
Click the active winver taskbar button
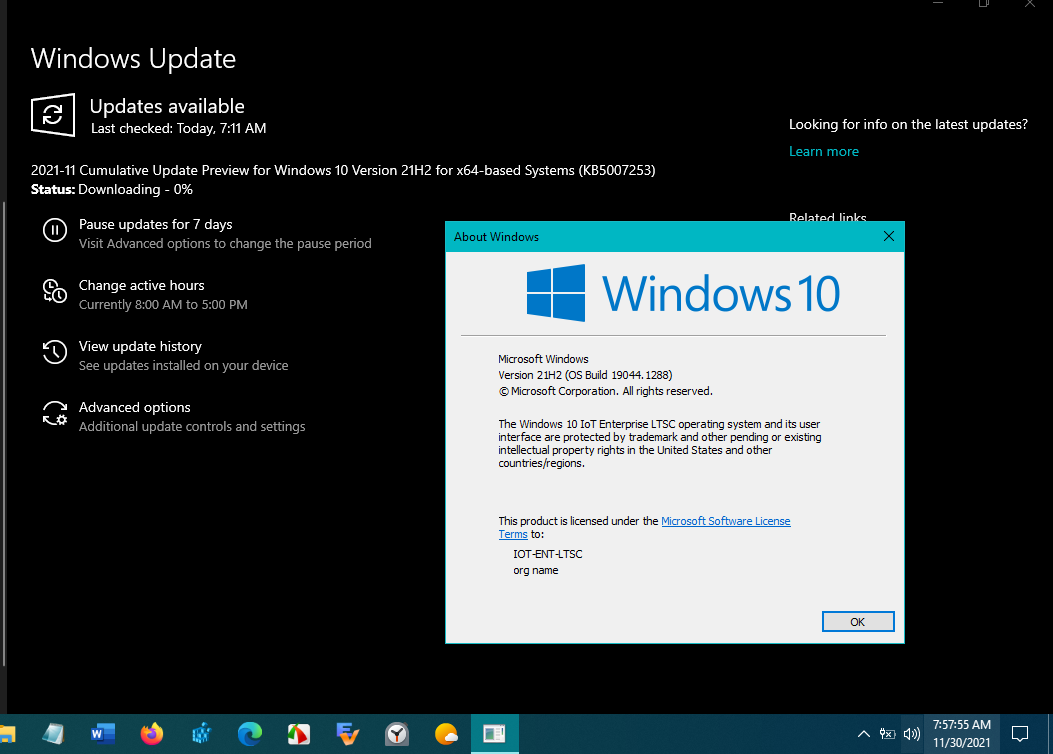[495, 734]
